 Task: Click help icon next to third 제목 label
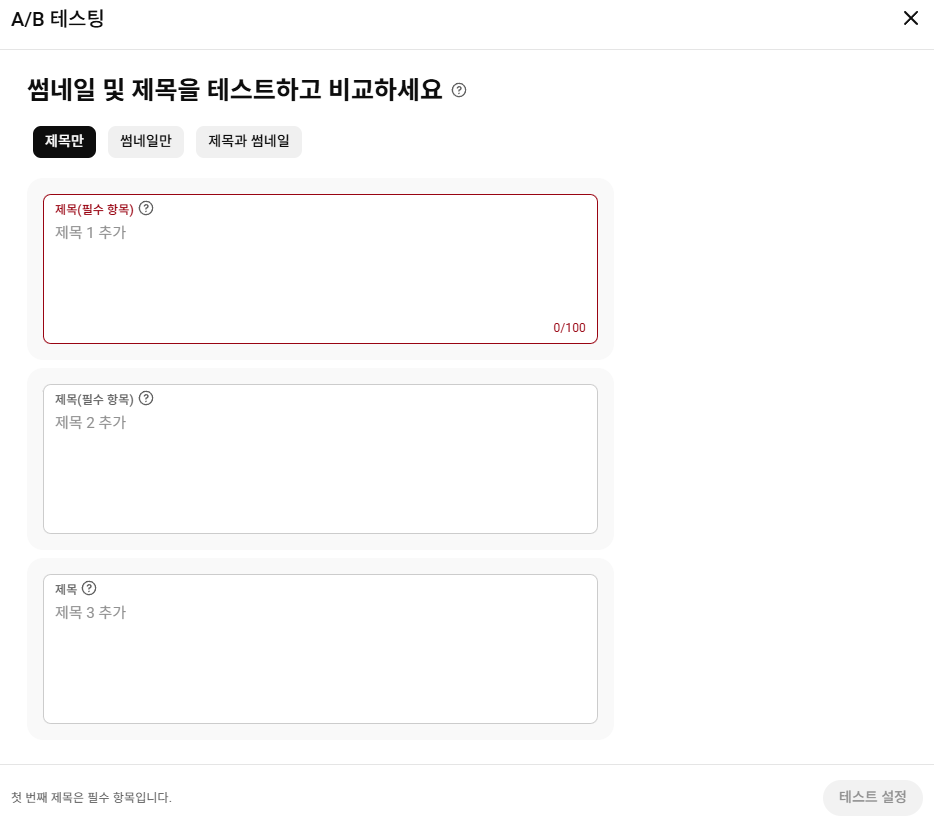(x=89, y=588)
